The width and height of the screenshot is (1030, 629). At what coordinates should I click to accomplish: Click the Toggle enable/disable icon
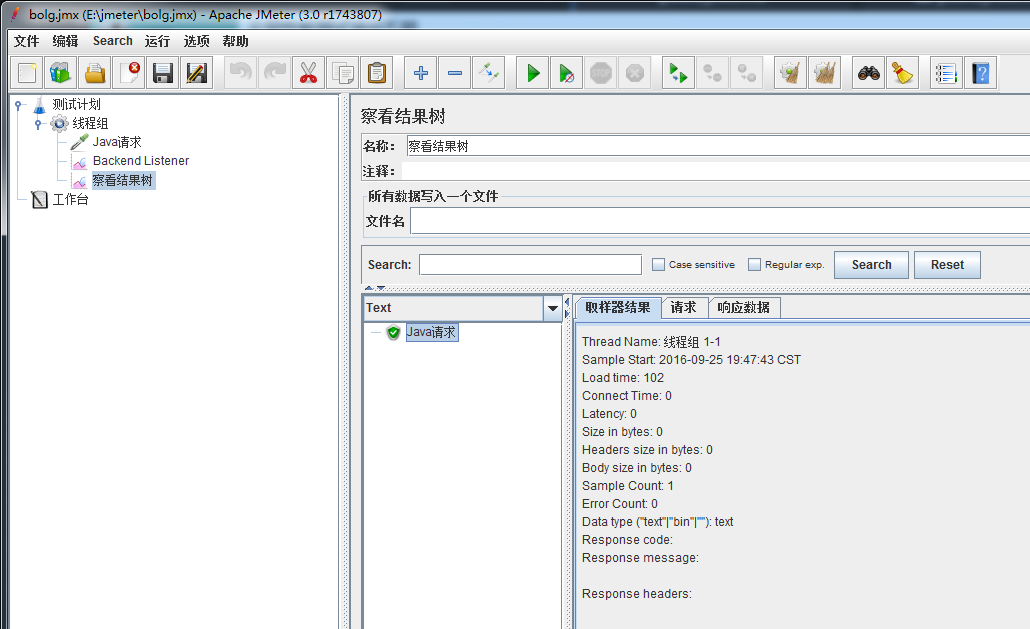489,73
